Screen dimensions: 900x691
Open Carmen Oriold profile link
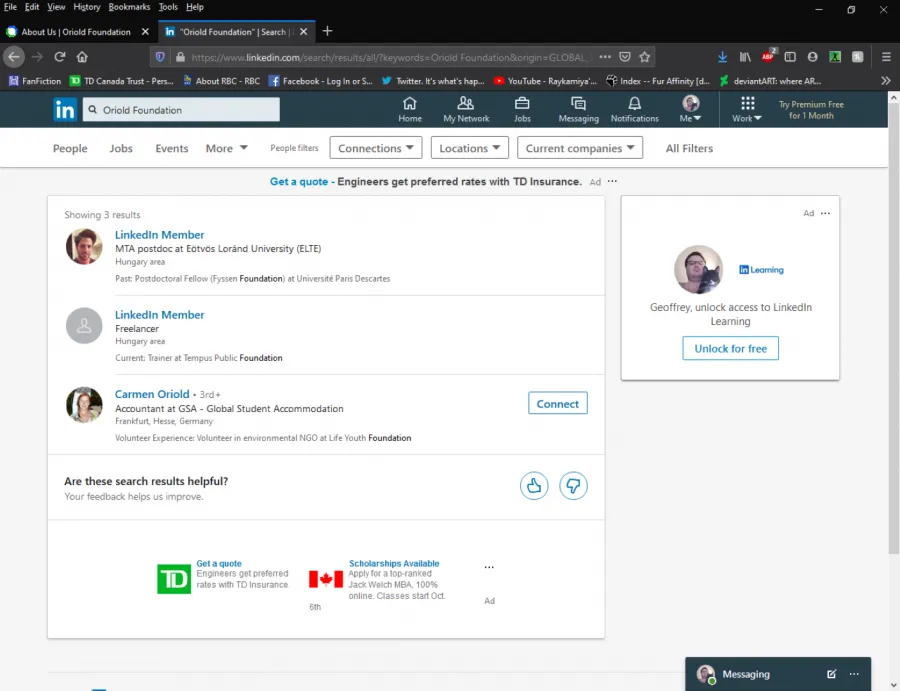(x=152, y=394)
